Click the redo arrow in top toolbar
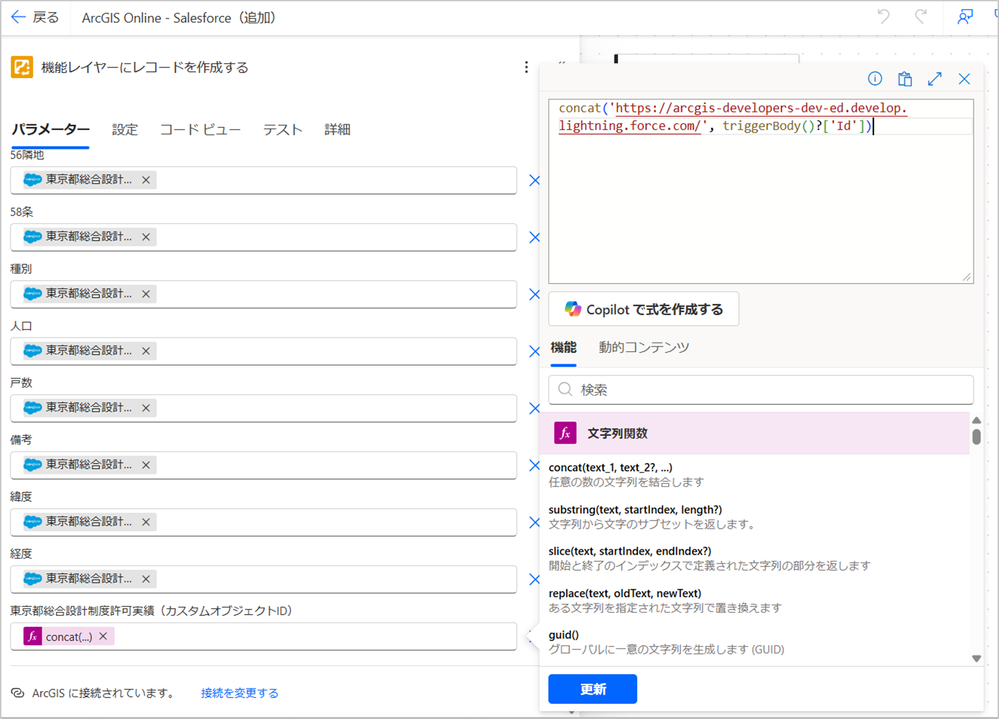Viewport: 999px width, 719px height. [x=920, y=18]
